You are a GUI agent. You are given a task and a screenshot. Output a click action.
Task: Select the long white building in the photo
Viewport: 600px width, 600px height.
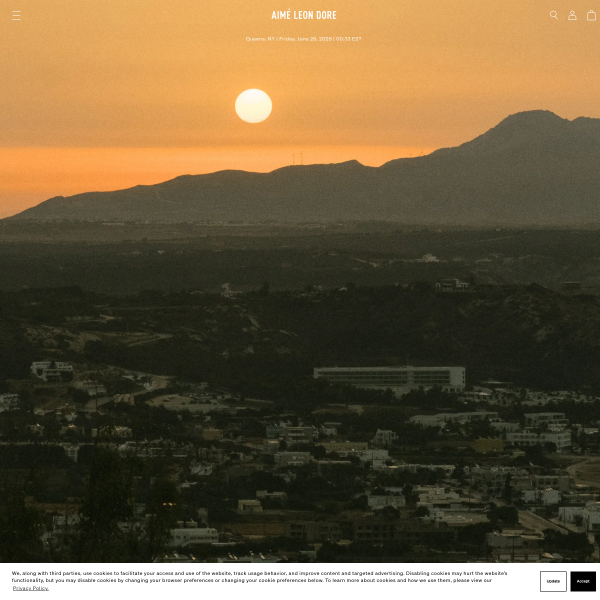click(x=390, y=378)
